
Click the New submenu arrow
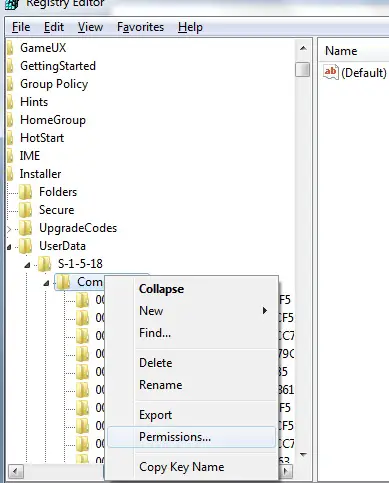pyautogui.click(x=265, y=311)
